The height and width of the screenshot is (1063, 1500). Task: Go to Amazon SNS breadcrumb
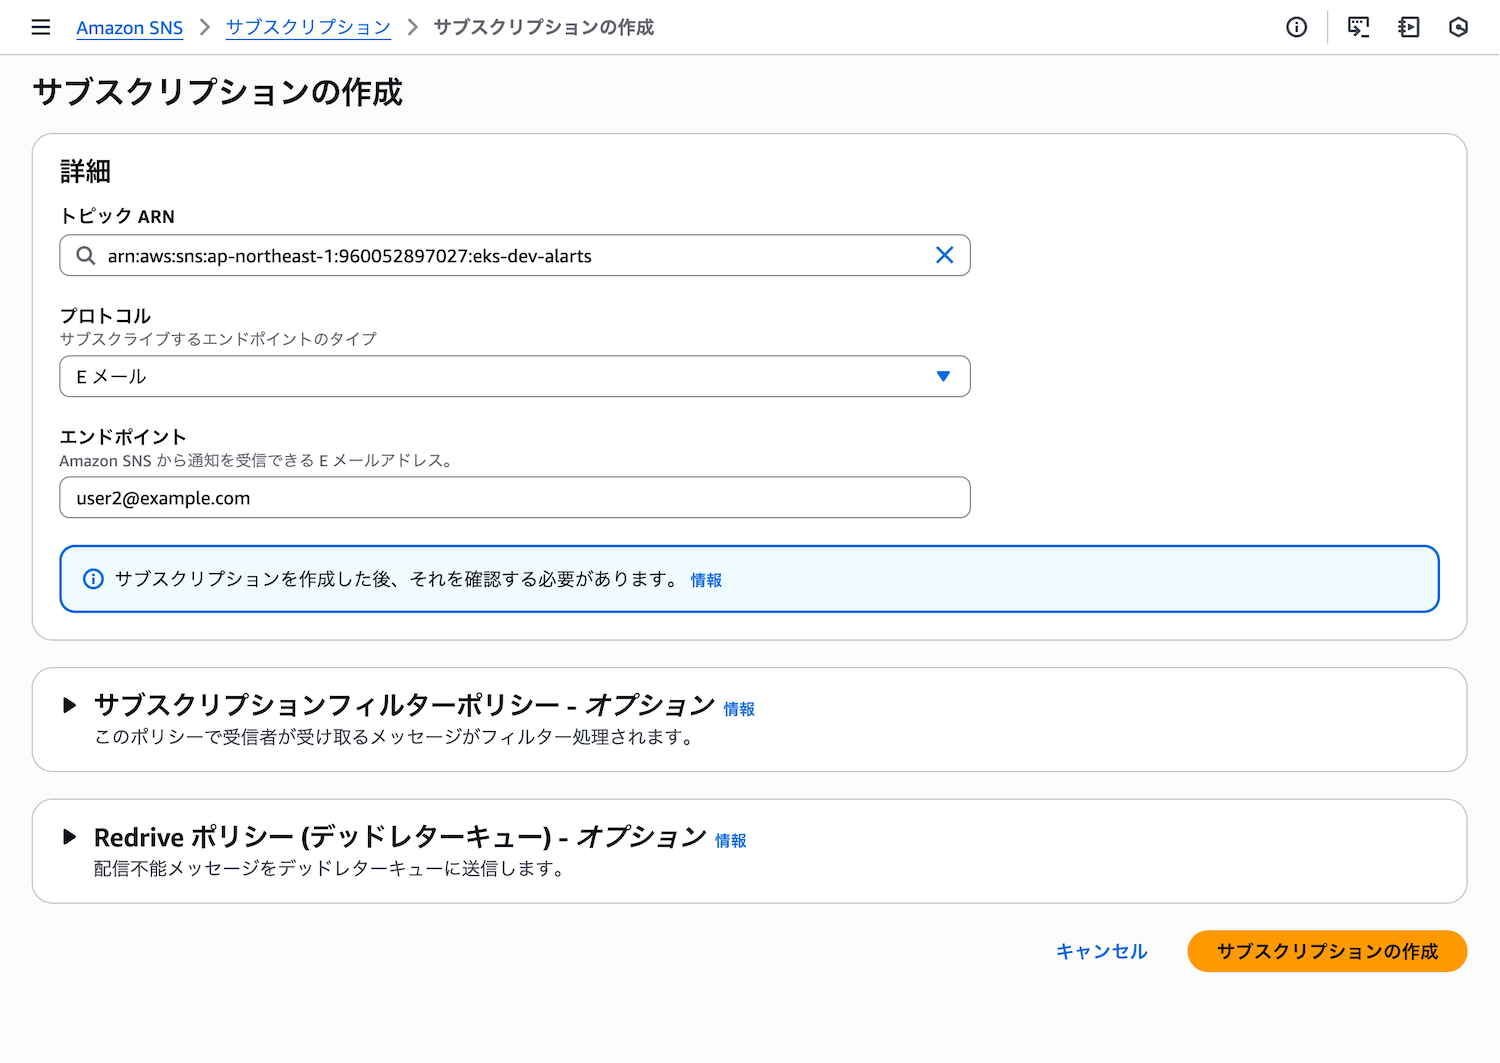[x=129, y=28]
